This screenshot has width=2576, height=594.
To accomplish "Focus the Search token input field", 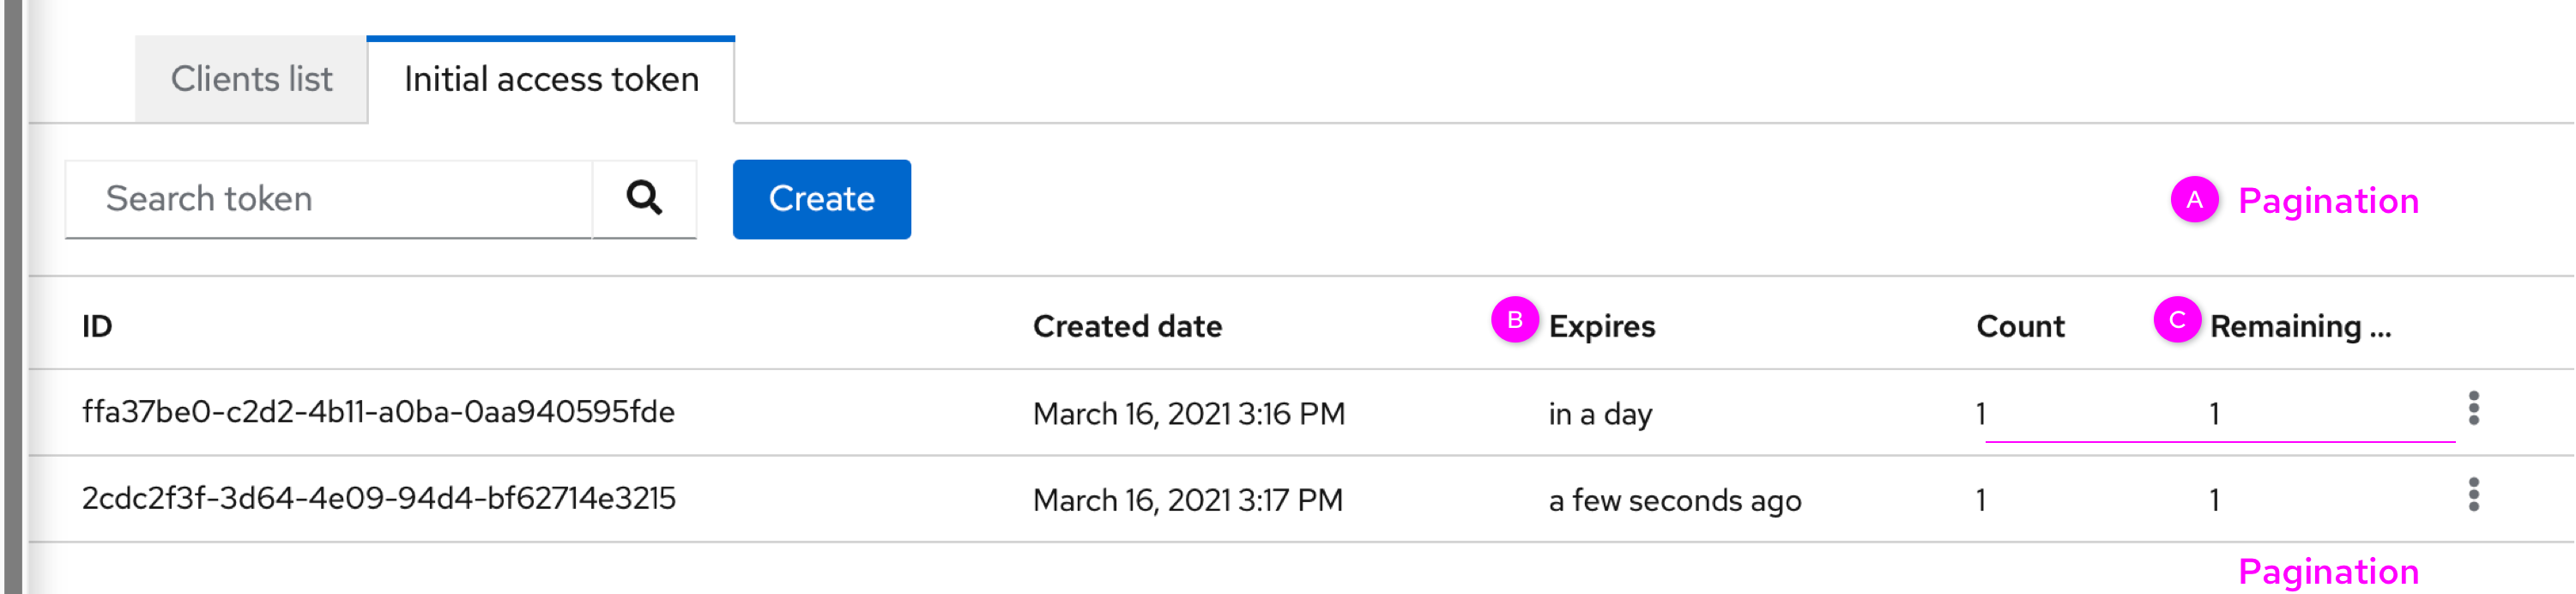I will coord(329,199).
